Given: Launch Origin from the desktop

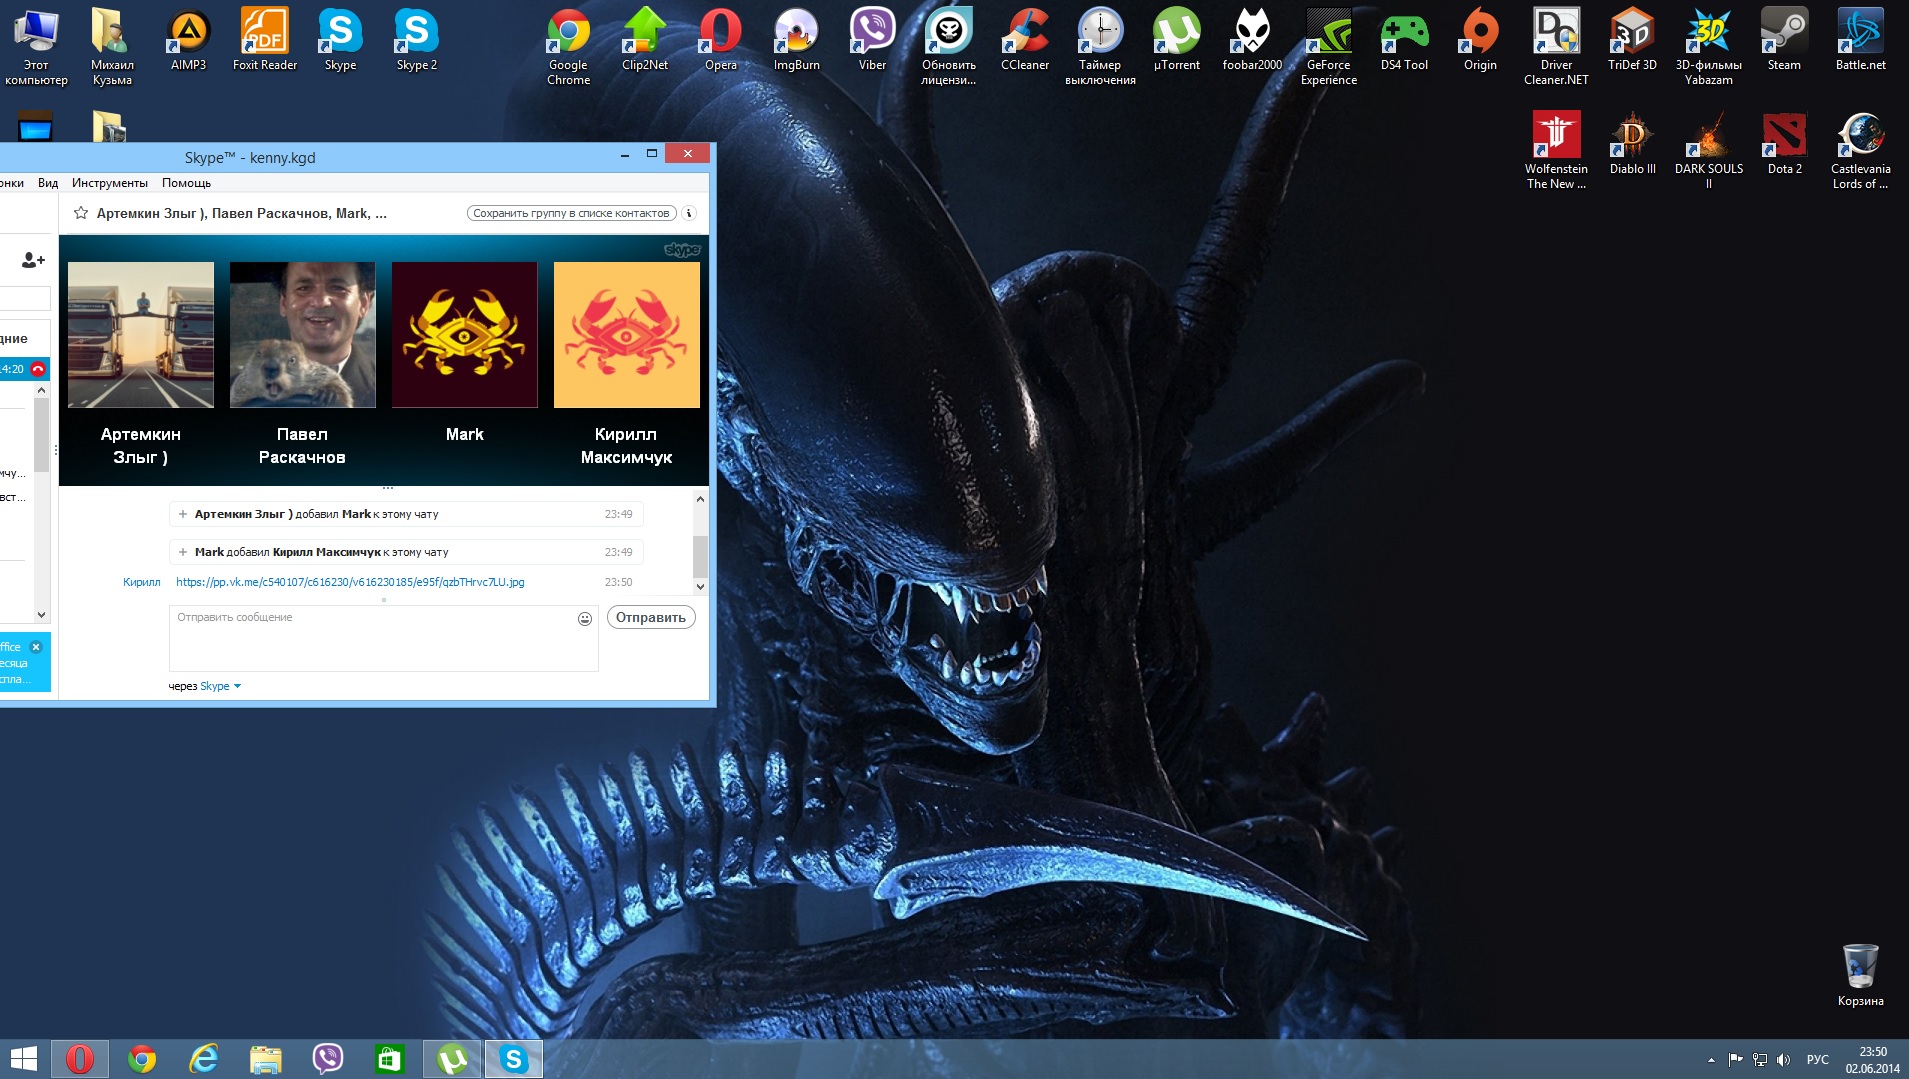Looking at the screenshot, I should (1480, 41).
